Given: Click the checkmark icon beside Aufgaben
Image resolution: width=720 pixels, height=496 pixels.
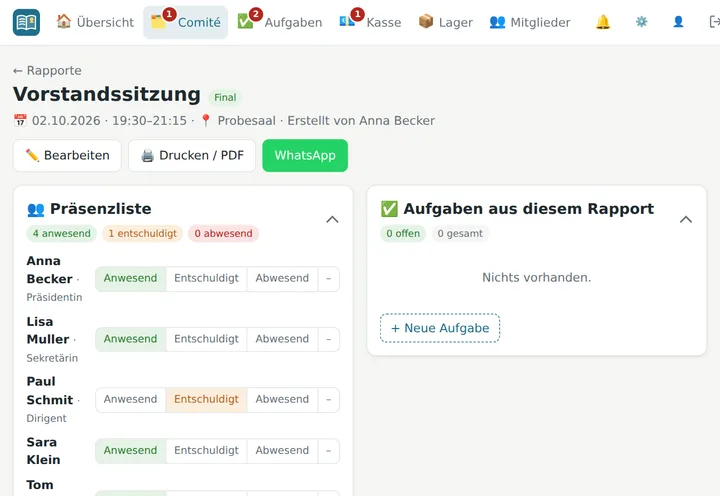Looking at the screenshot, I should [x=245, y=22].
